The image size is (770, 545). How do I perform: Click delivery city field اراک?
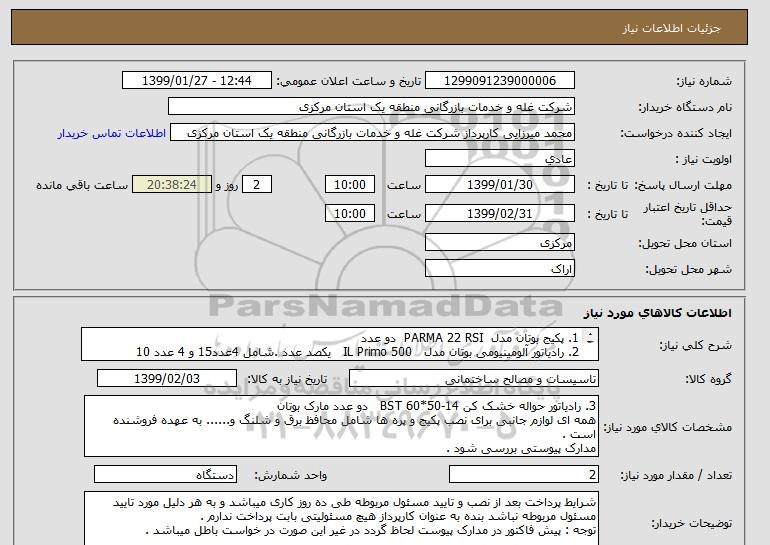tap(499, 269)
